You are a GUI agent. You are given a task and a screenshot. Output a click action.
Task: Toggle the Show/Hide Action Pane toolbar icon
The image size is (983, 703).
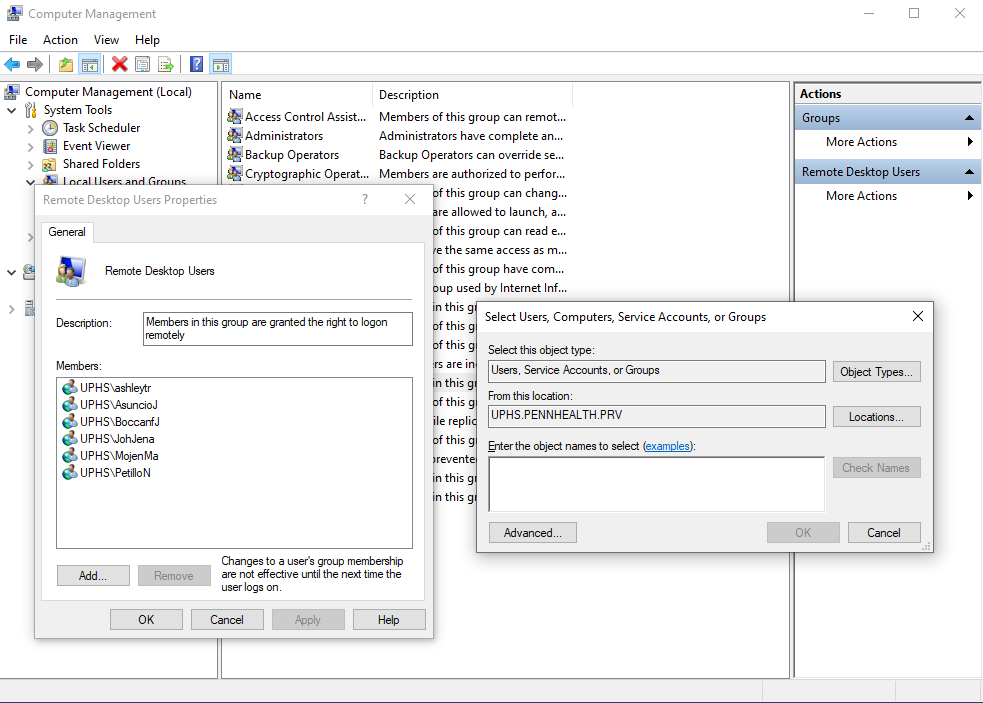point(221,64)
